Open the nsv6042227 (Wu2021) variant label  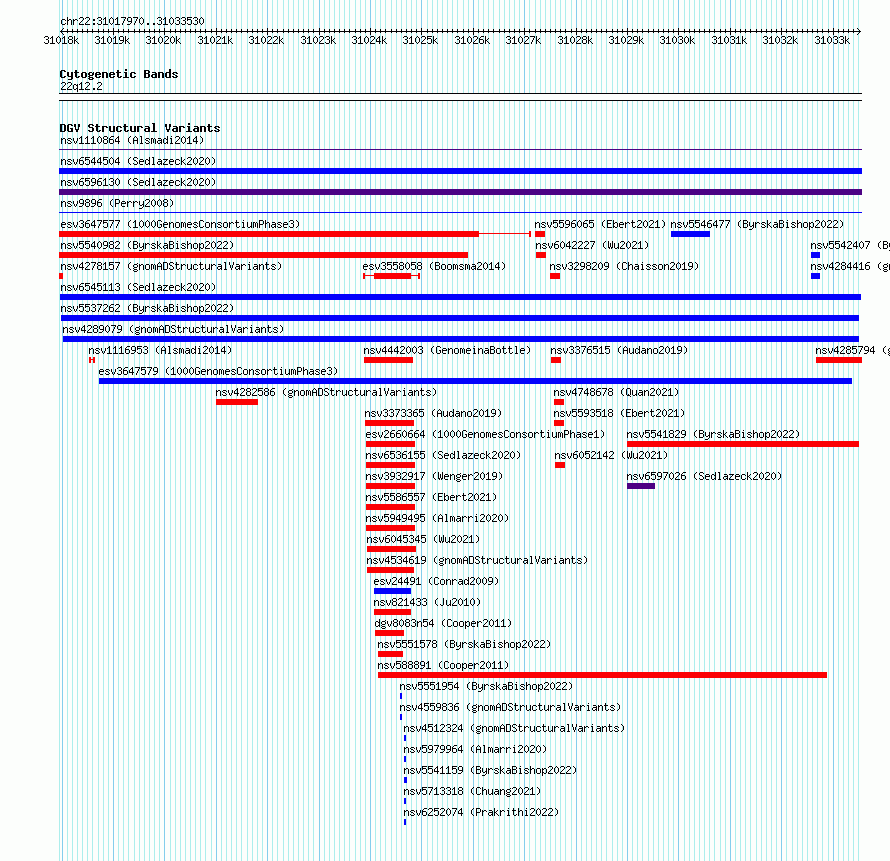pos(592,245)
